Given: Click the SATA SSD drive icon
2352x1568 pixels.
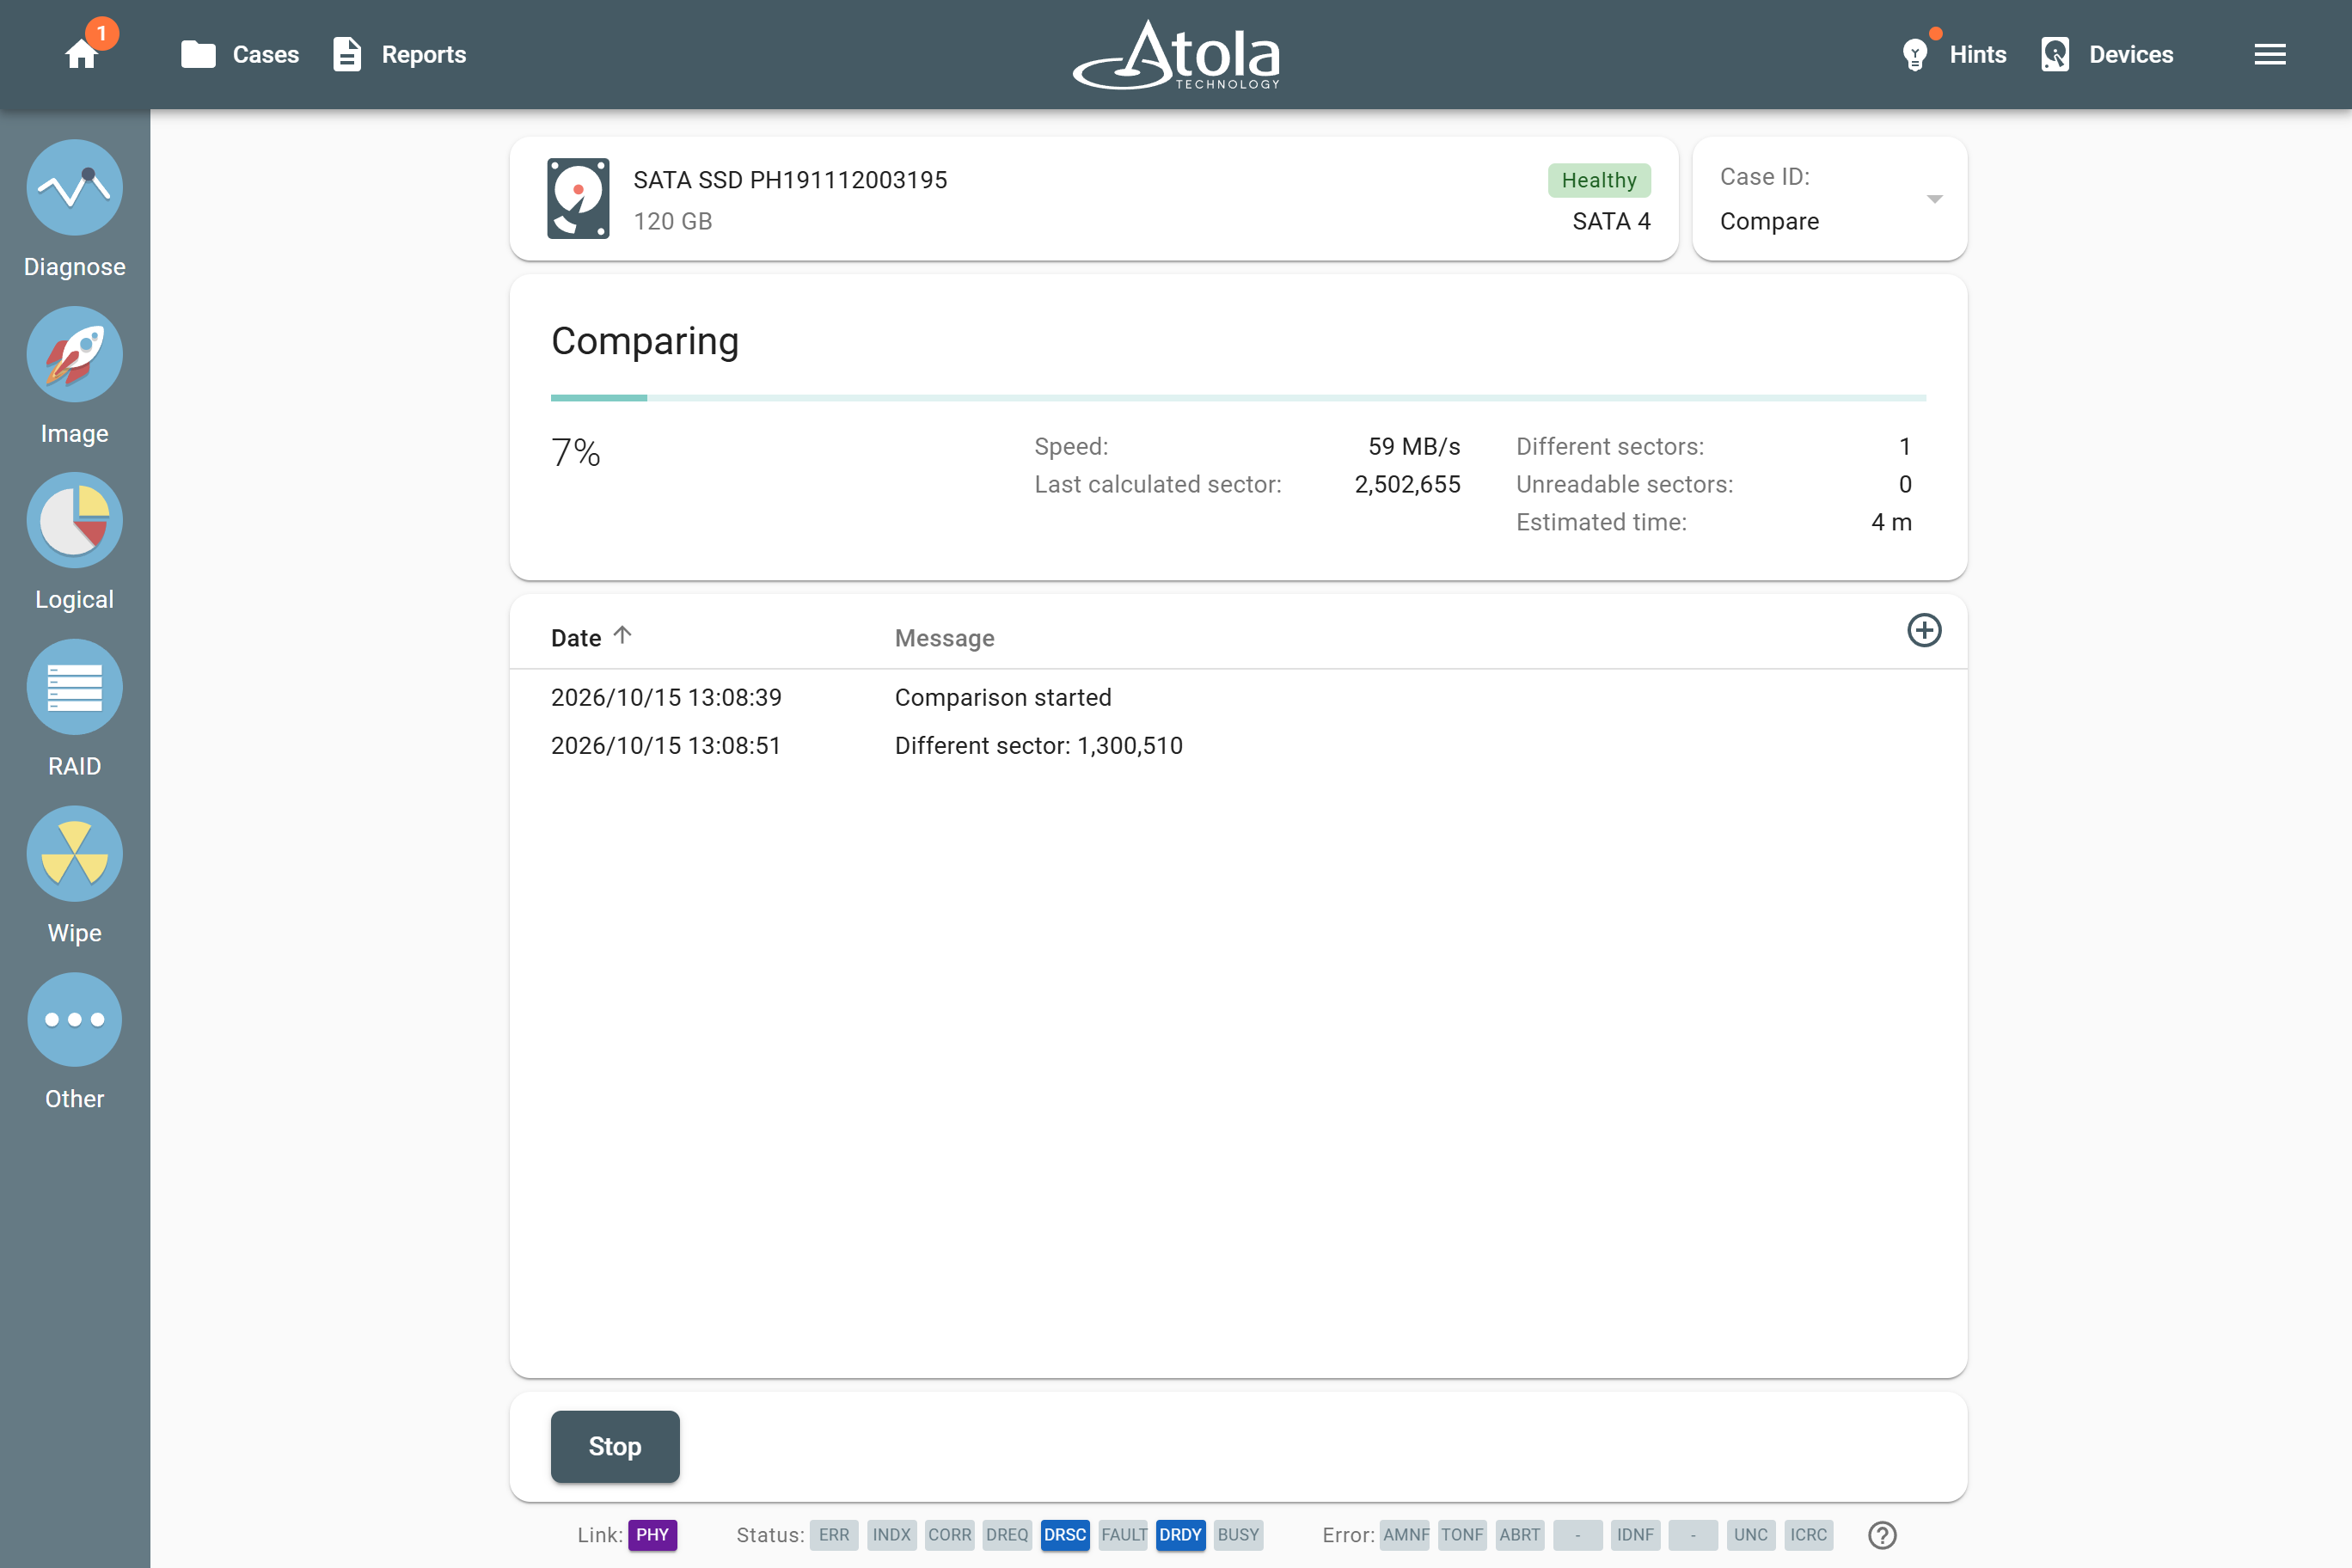Looking at the screenshot, I should coord(578,198).
